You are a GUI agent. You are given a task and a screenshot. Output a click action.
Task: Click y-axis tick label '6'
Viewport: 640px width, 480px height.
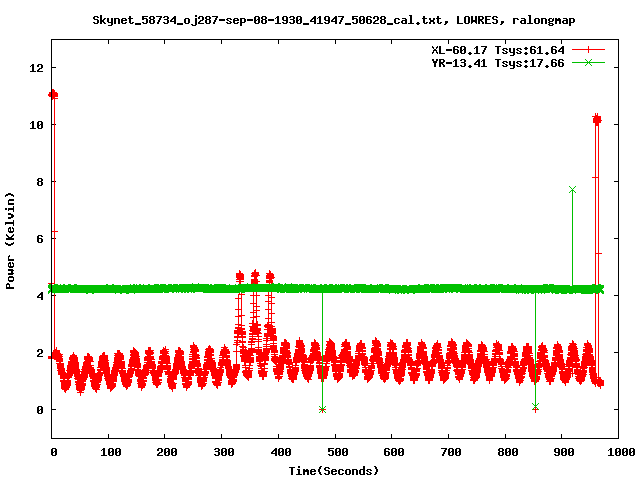coord(40,239)
